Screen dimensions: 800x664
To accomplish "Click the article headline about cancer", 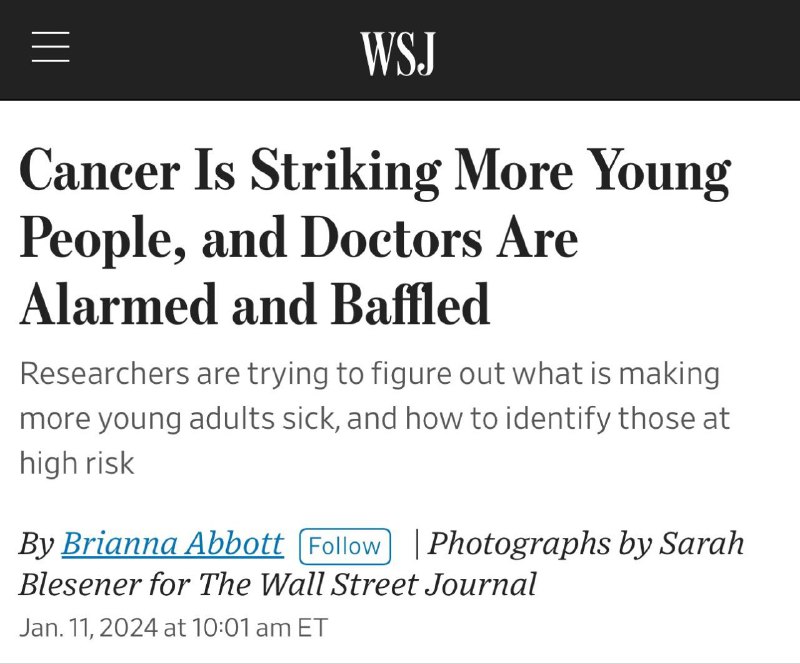I will 376,236.
